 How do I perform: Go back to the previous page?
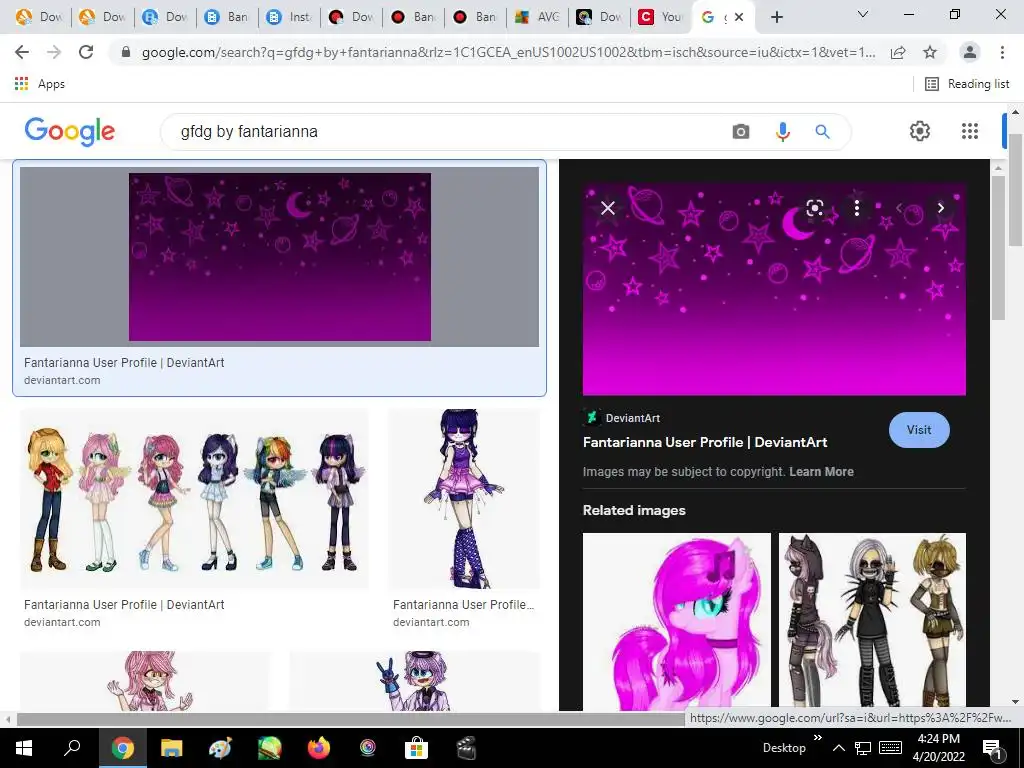point(22,52)
